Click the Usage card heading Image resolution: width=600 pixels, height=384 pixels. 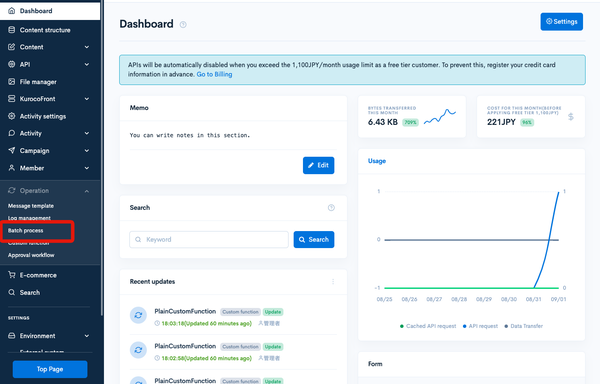pyautogui.click(x=377, y=161)
